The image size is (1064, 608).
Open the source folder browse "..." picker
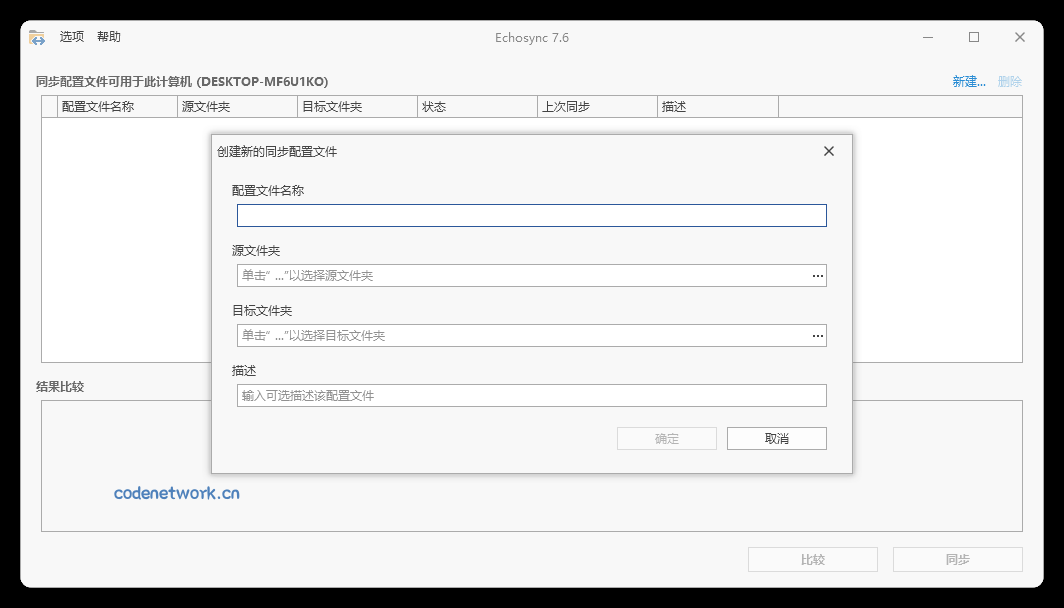[818, 275]
